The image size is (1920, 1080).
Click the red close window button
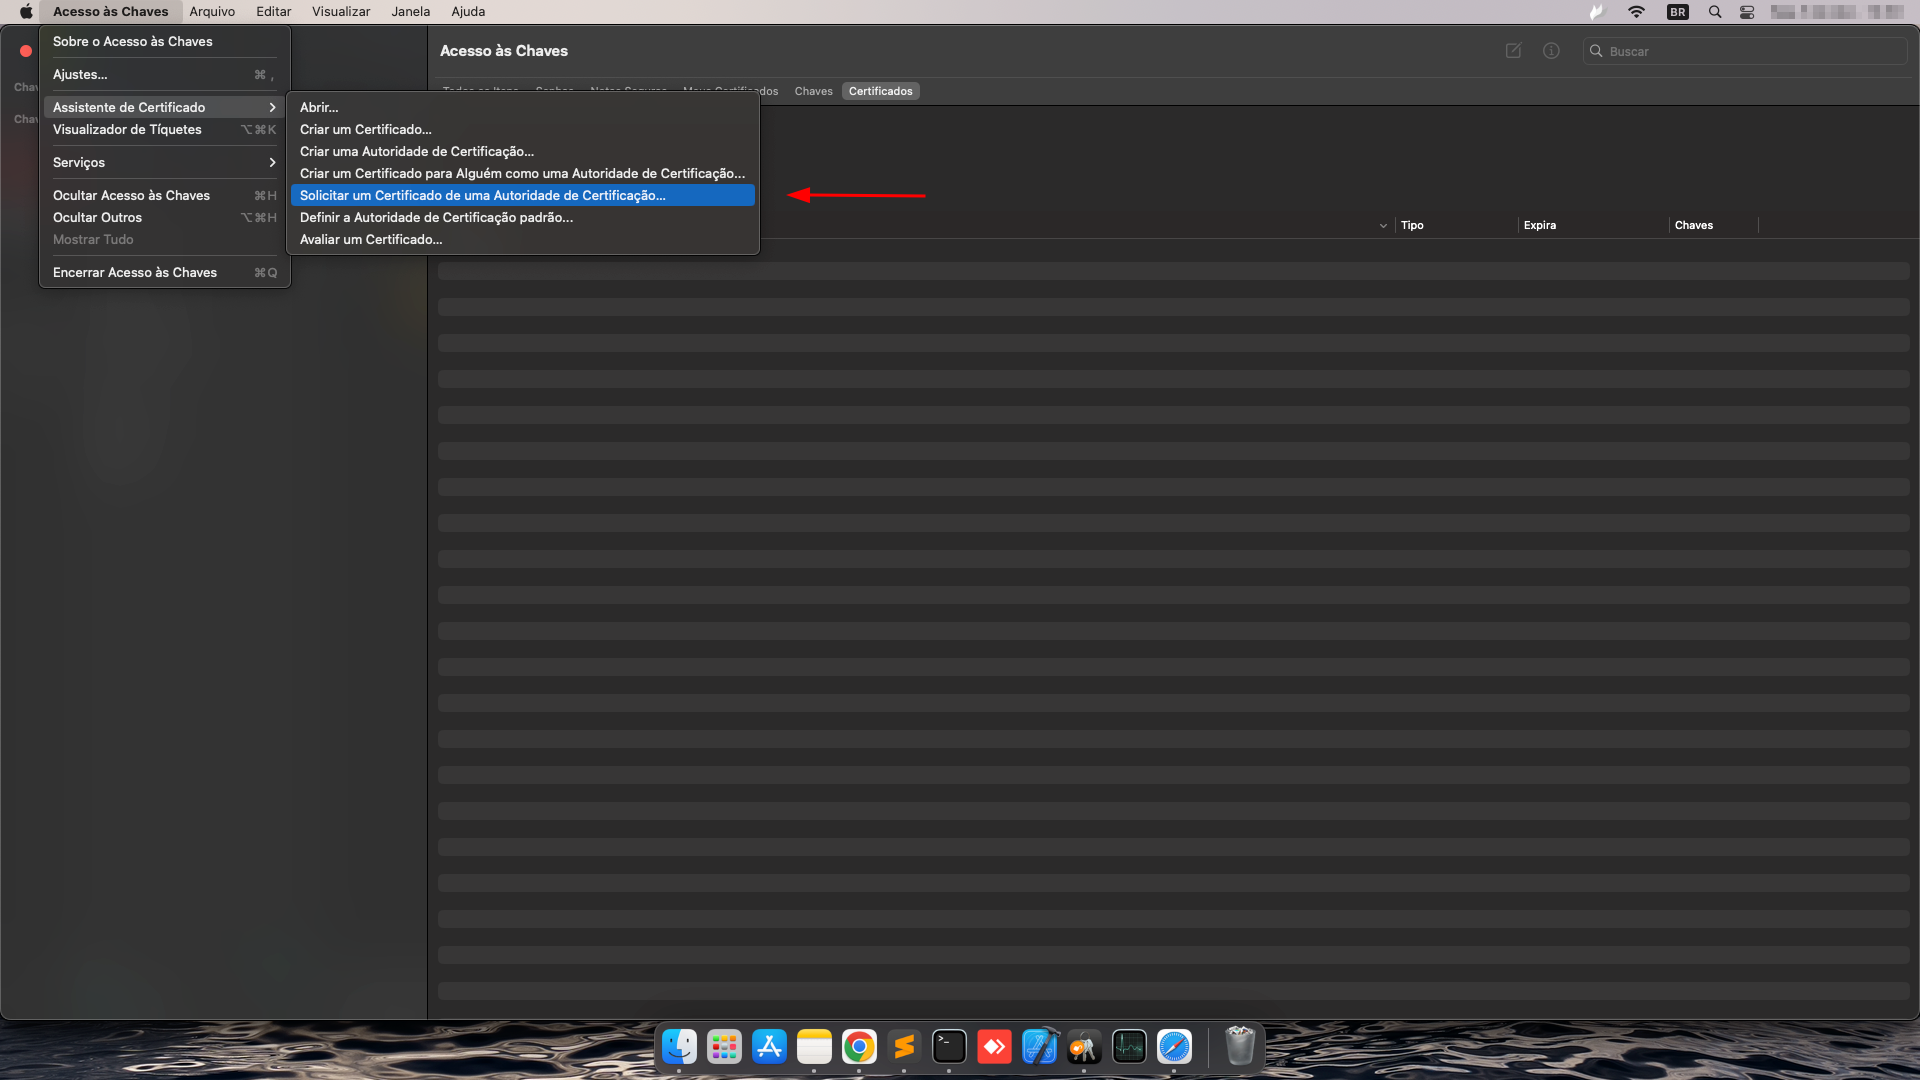click(x=26, y=51)
